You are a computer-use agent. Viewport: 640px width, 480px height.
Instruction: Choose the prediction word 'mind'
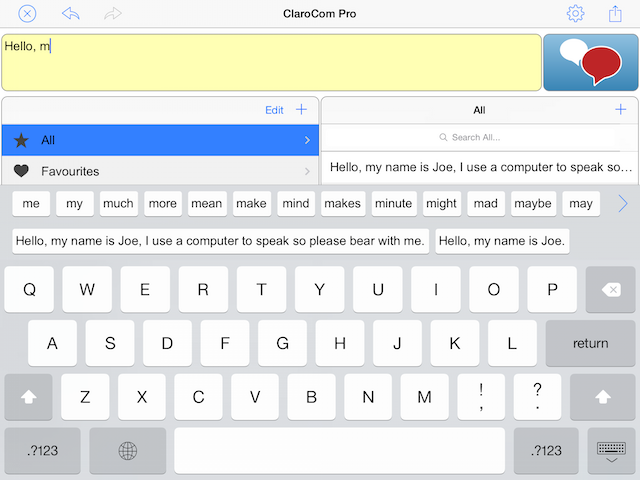(x=296, y=203)
